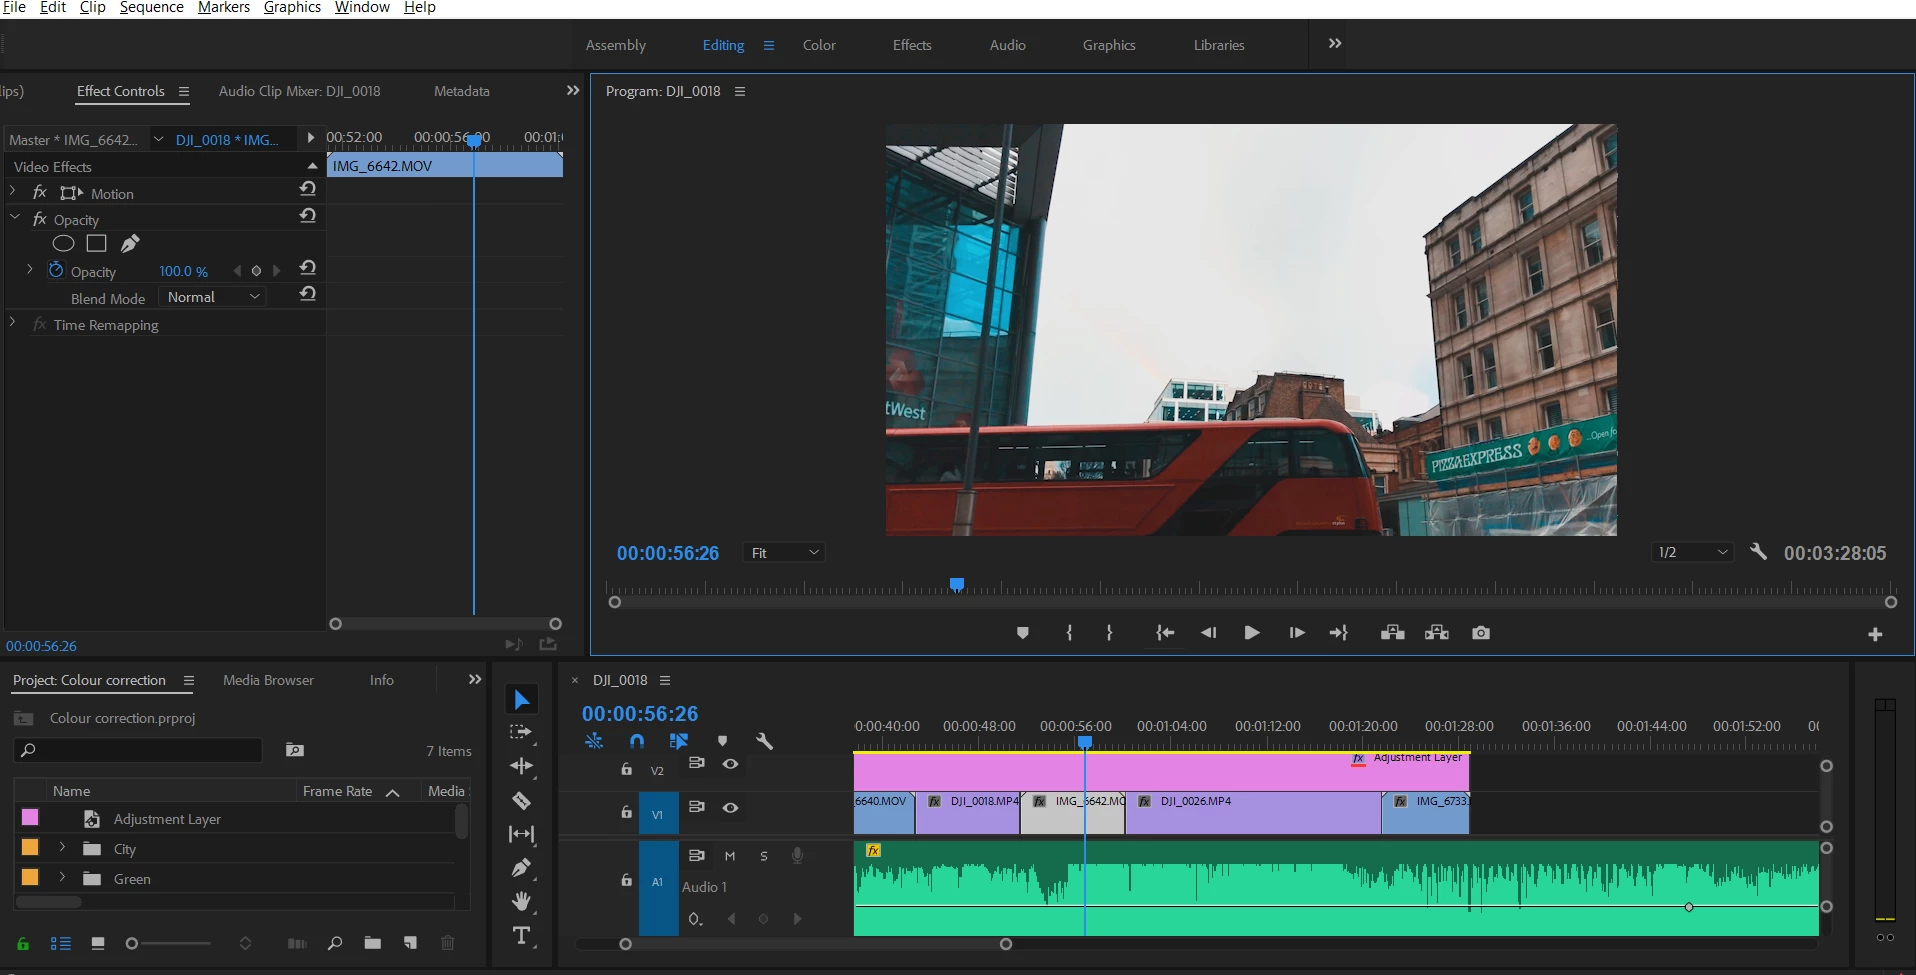Click the Lift button in Program monitor

point(1392,633)
